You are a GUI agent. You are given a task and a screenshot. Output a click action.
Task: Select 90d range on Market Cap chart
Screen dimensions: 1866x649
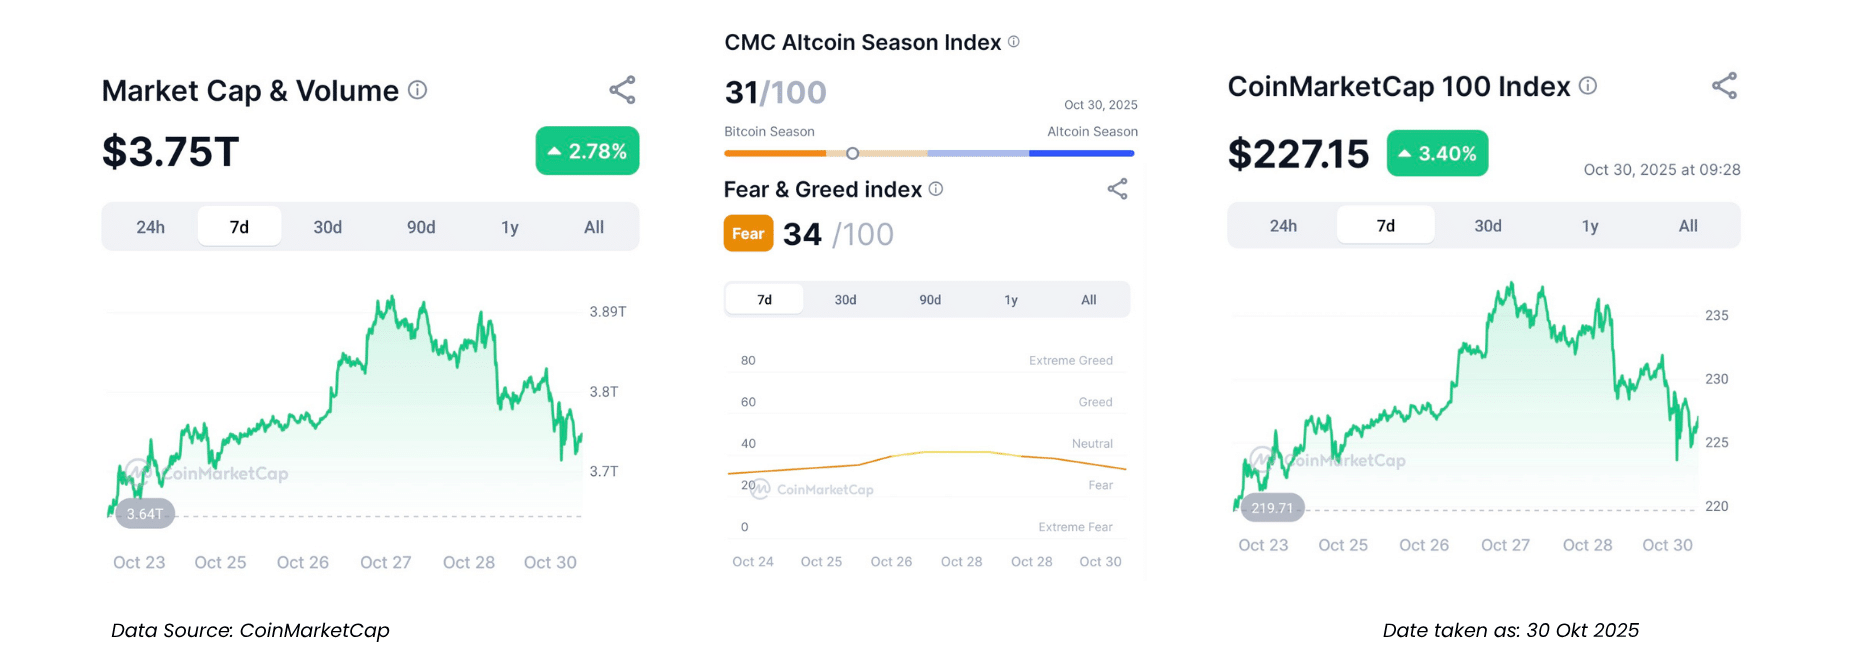(x=421, y=227)
